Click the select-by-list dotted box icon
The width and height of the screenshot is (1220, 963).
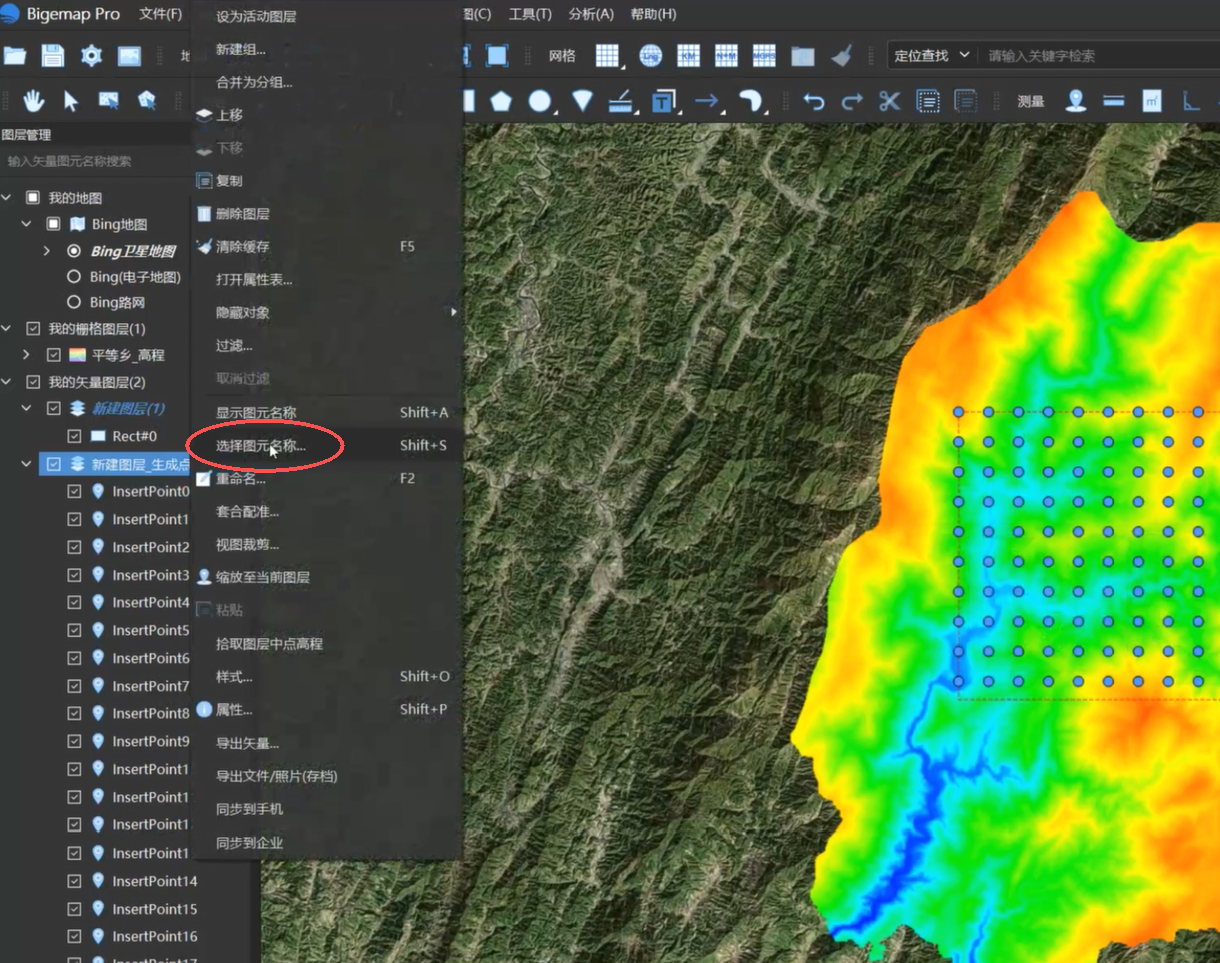tap(928, 101)
